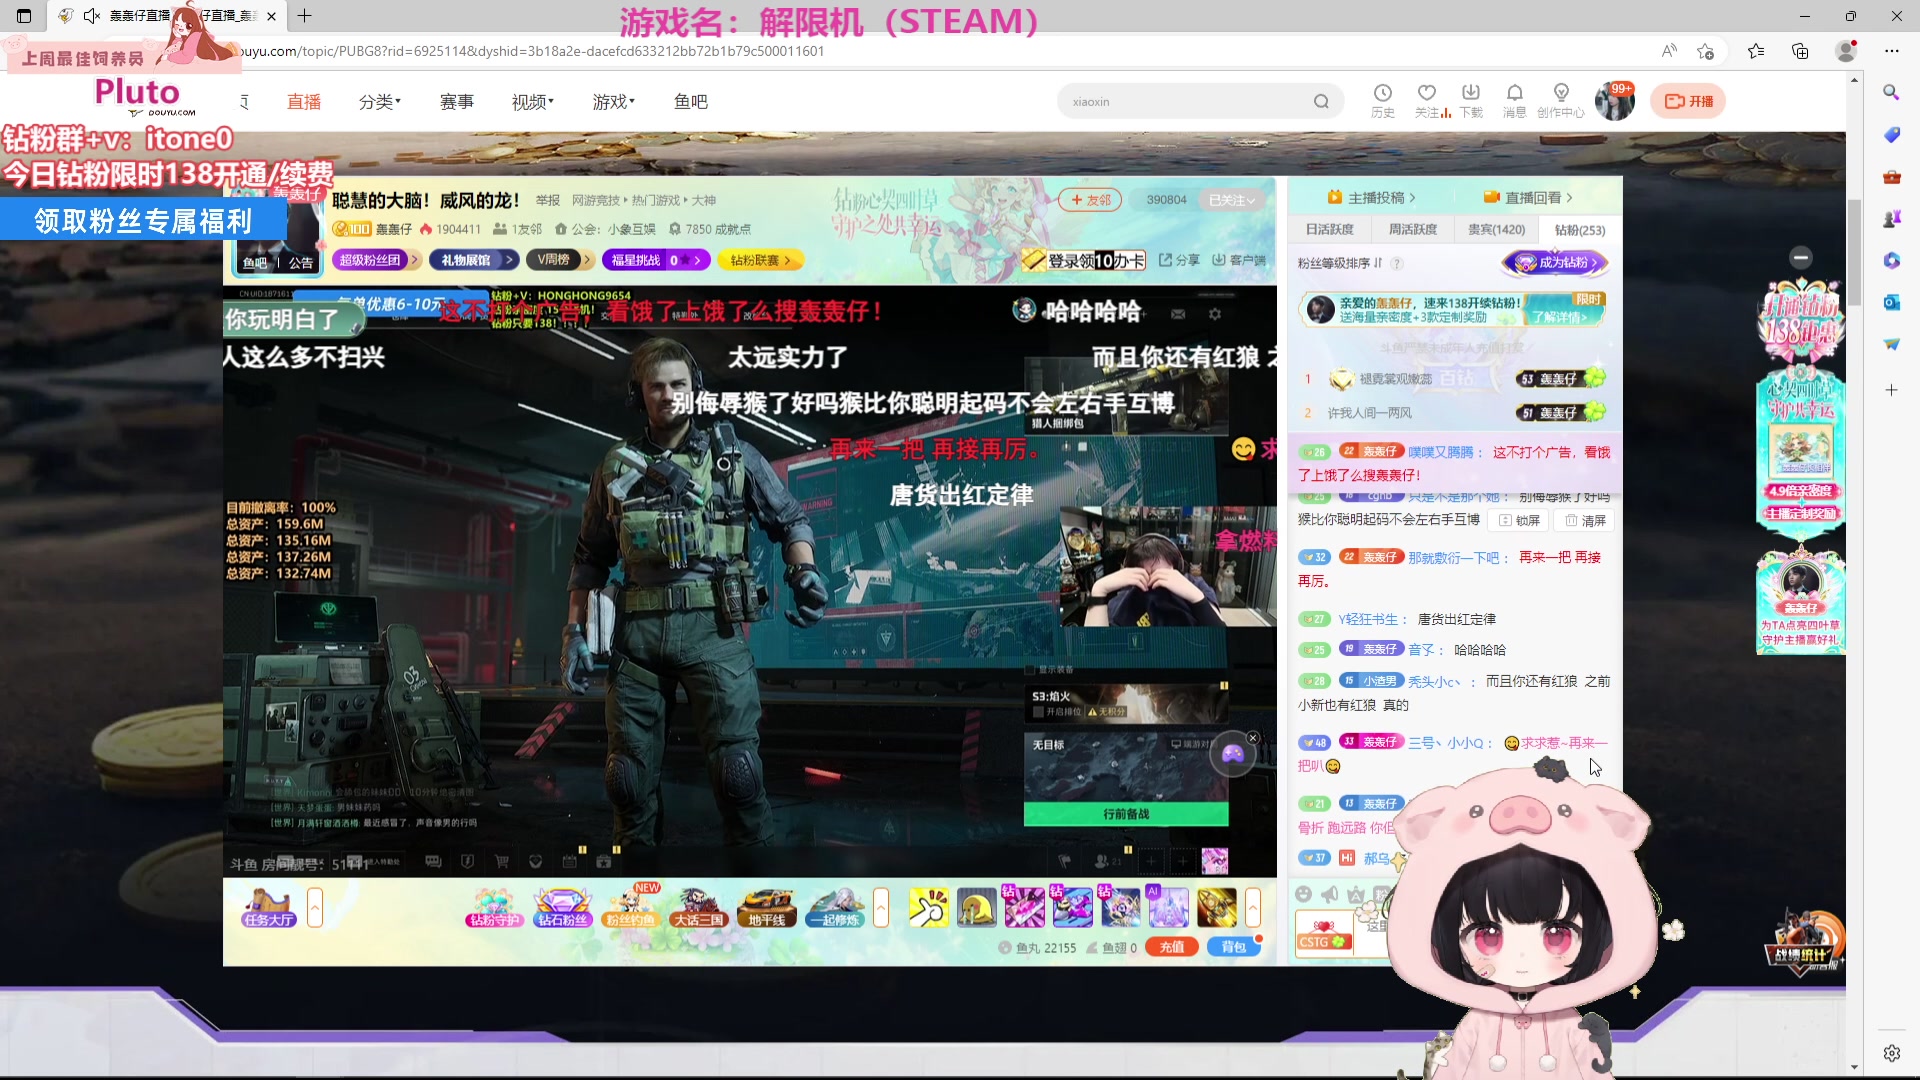
Task: Send the AI-tagged purple castle gift
Action: [x=1168, y=907]
